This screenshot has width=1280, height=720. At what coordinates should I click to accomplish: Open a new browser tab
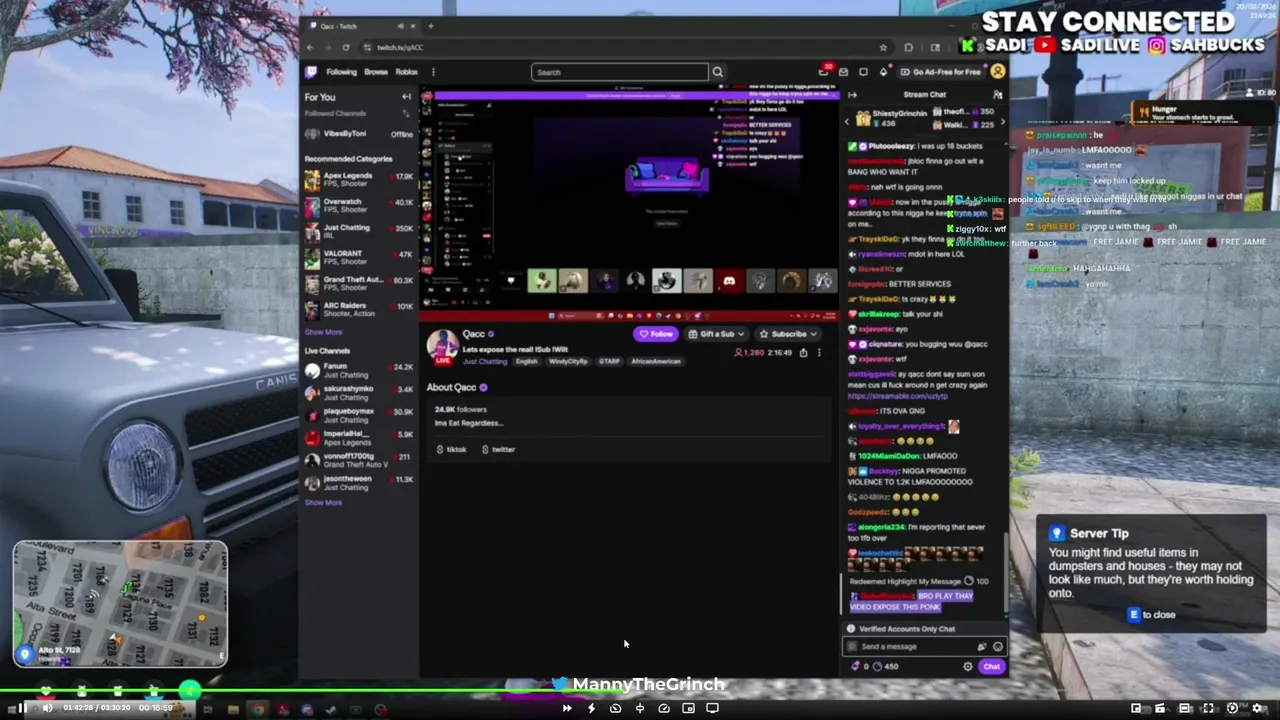click(431, 26)
